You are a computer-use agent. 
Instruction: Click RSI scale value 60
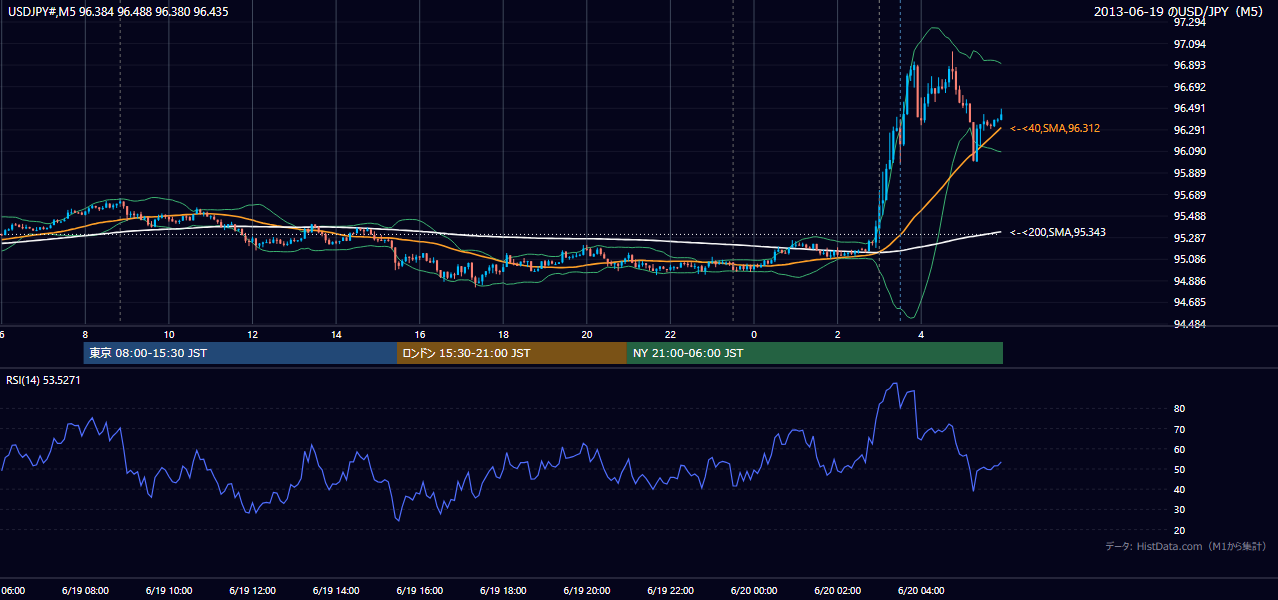(x=1179, y=449)
